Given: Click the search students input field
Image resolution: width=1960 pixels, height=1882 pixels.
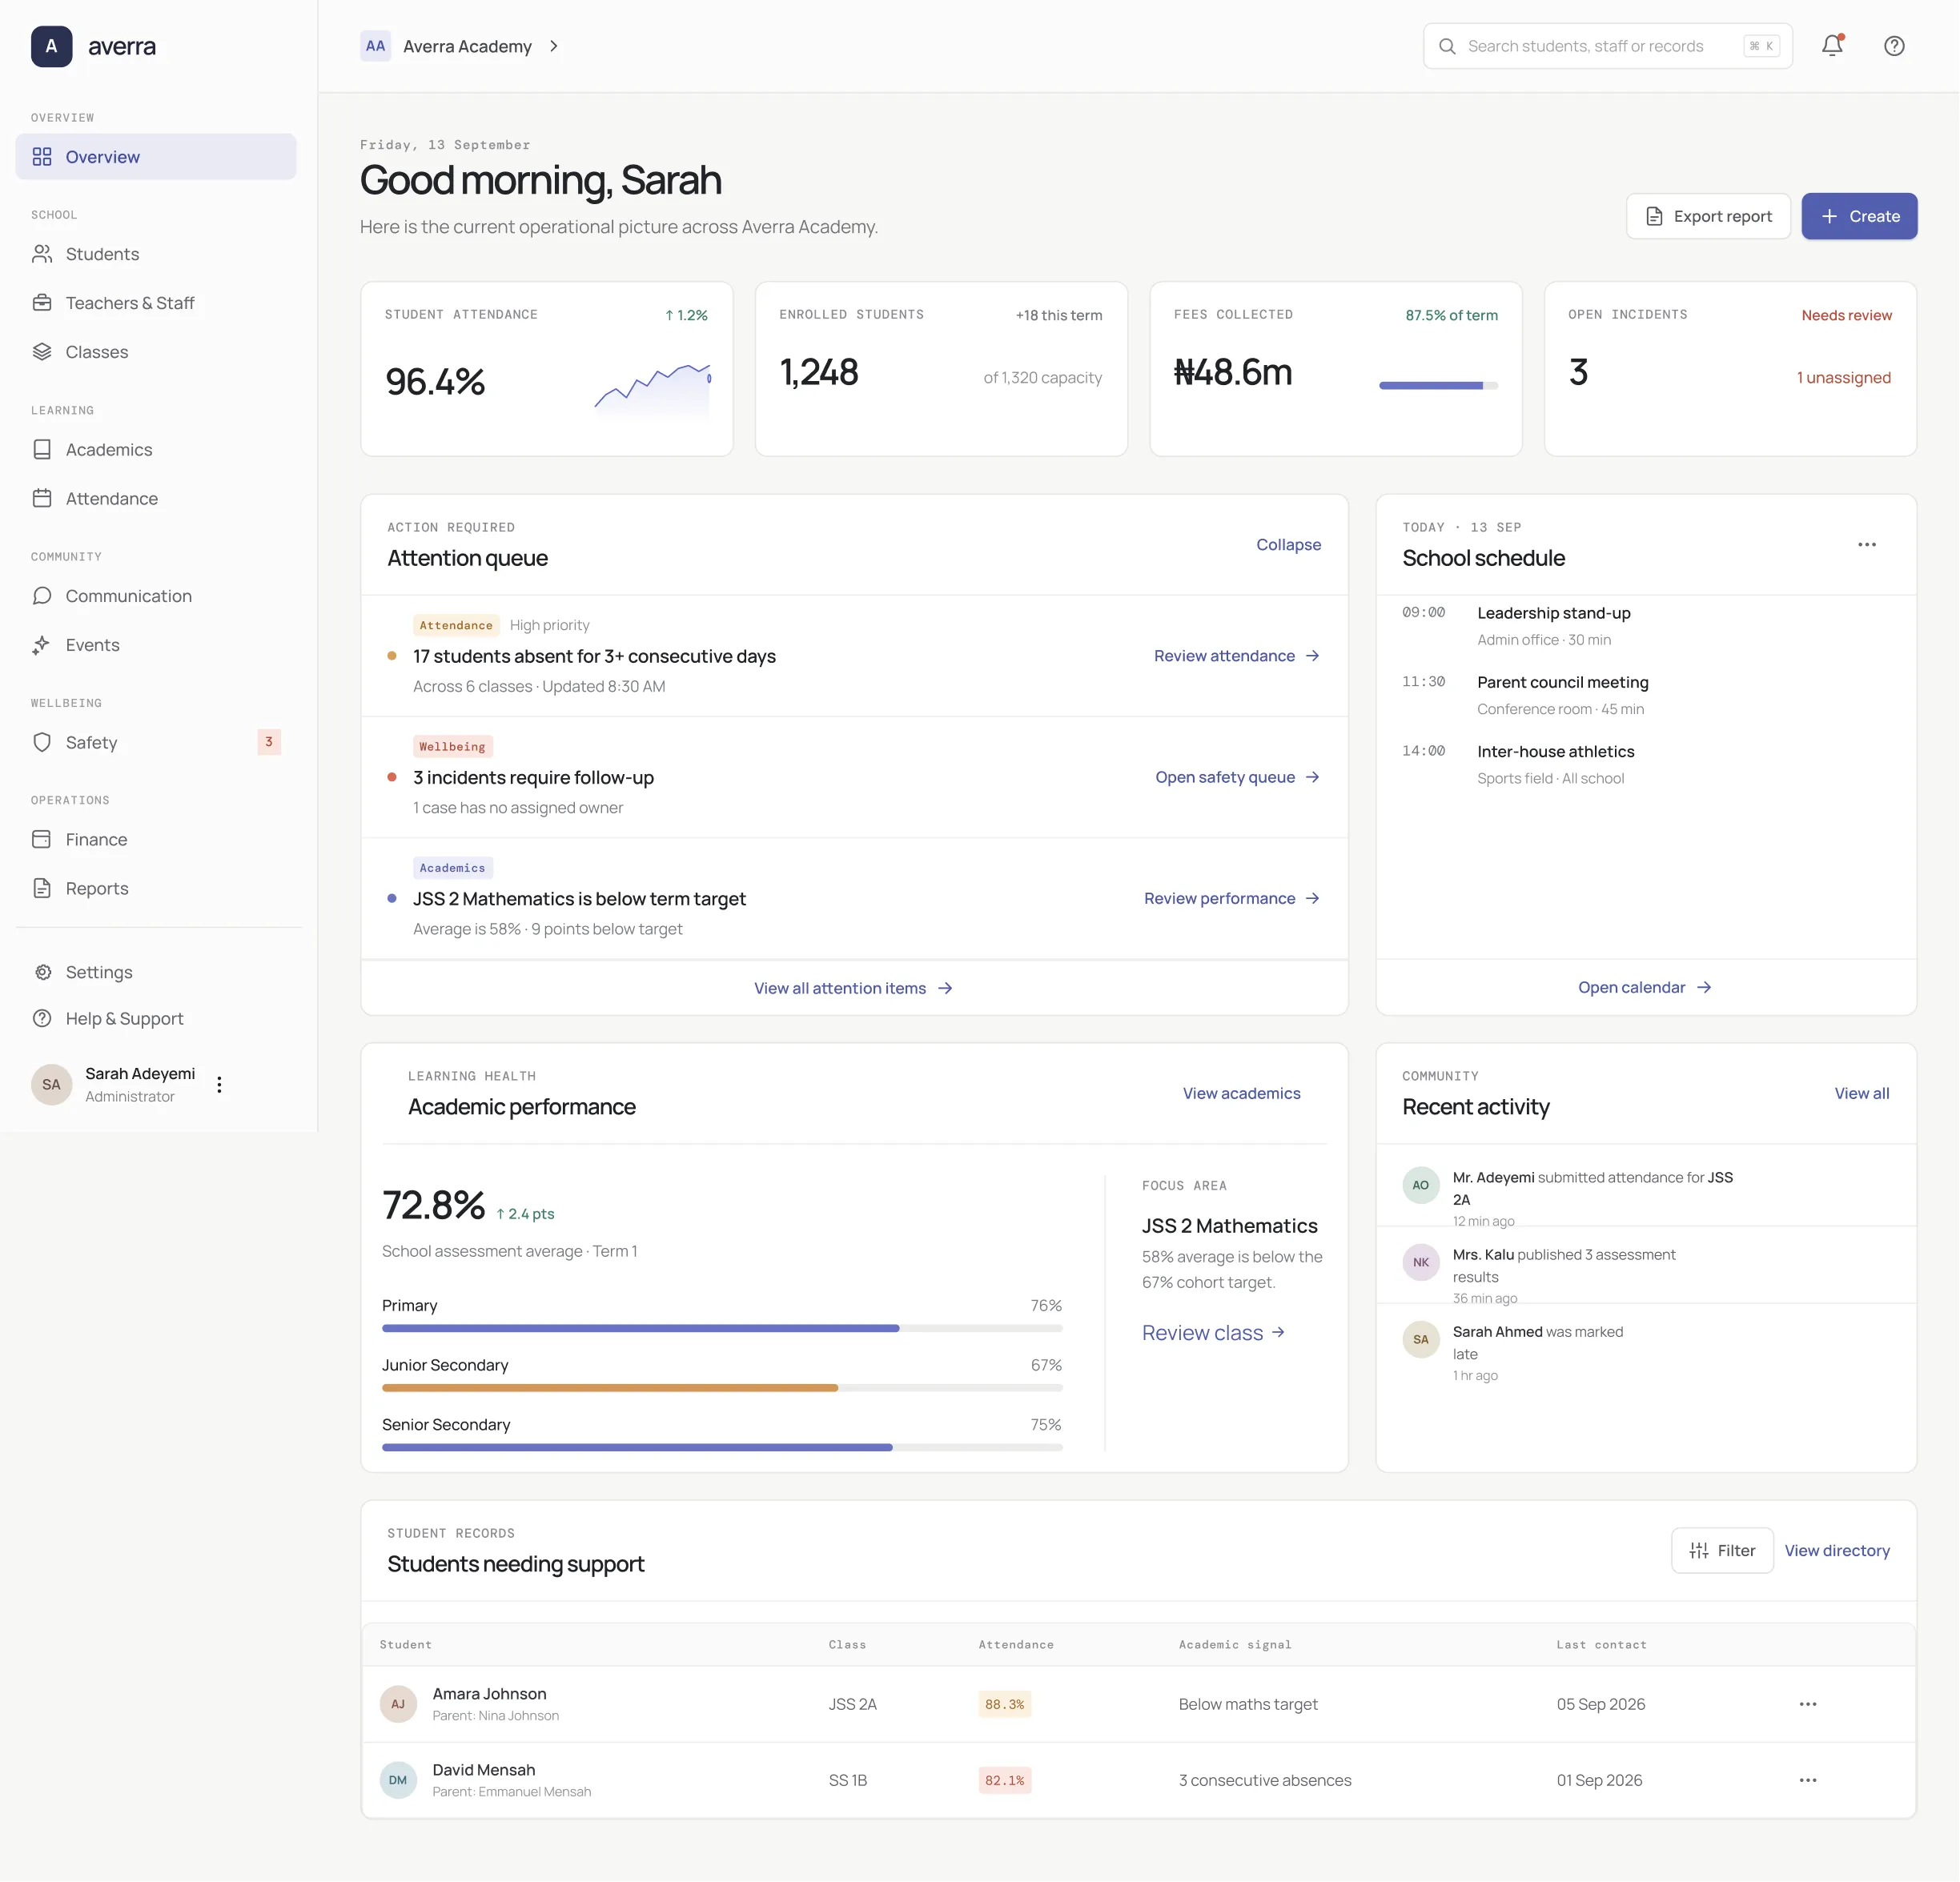Looking at the screenshot, I should [x=1607, y=46].
